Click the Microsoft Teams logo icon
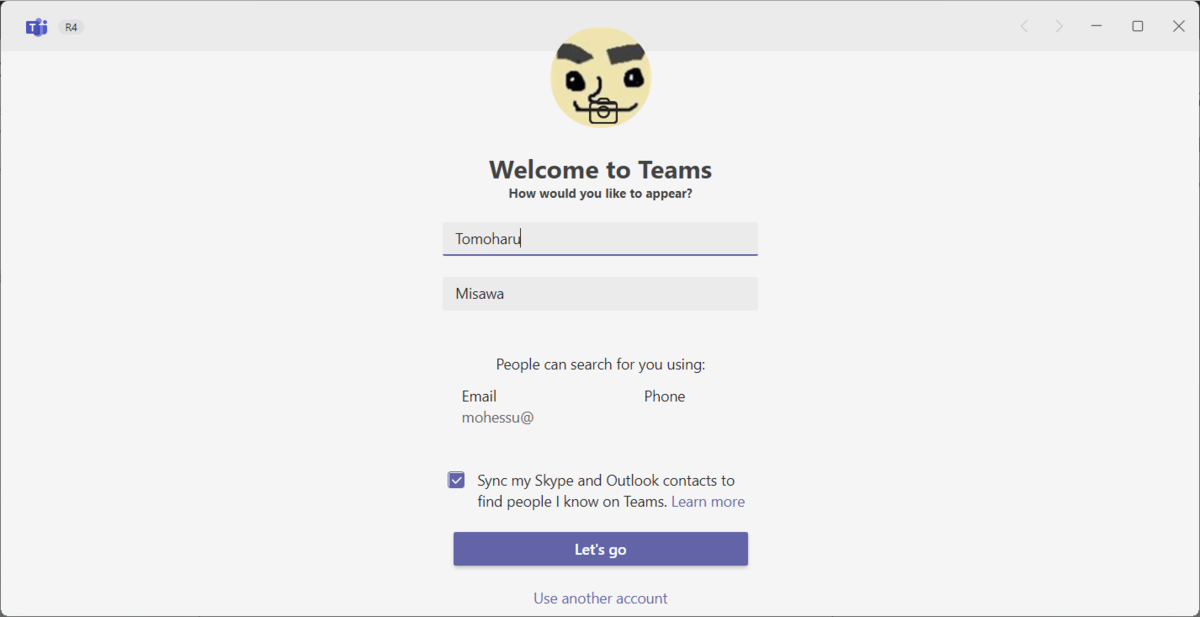Viewport: 1200px width, 617px height. [x=37, y=27]
